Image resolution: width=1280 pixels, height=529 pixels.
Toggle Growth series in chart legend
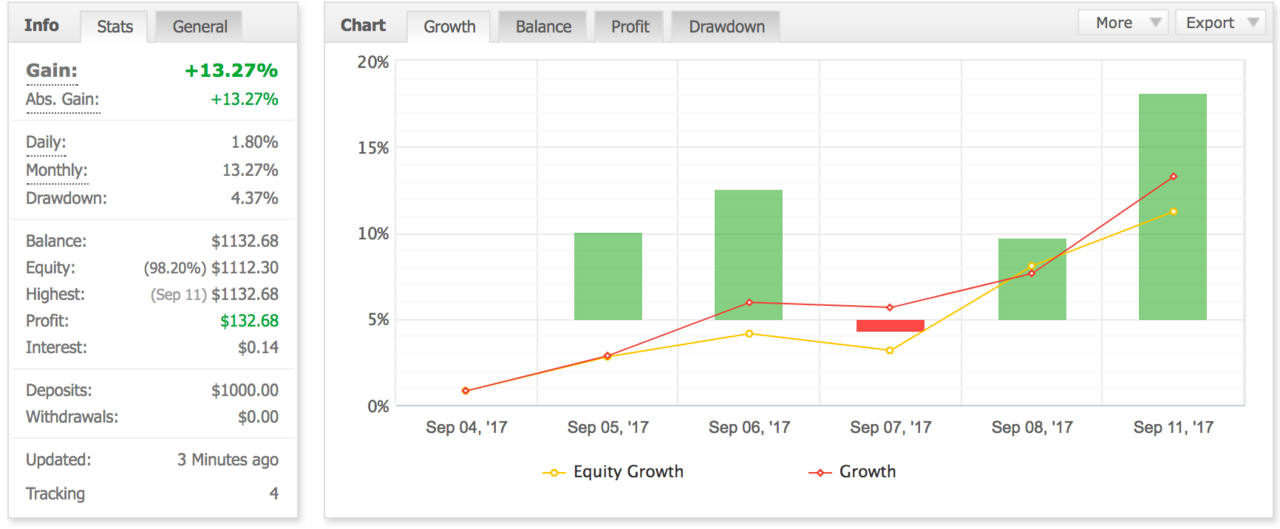tap(852, 472)
